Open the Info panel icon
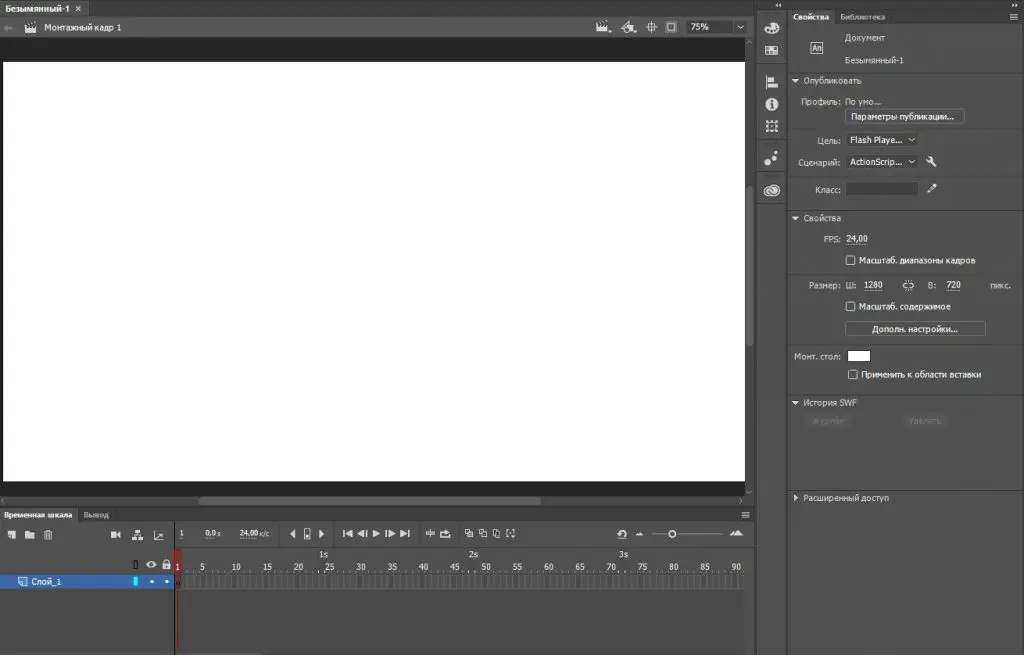1024x655 pixels. click(771, 104)
